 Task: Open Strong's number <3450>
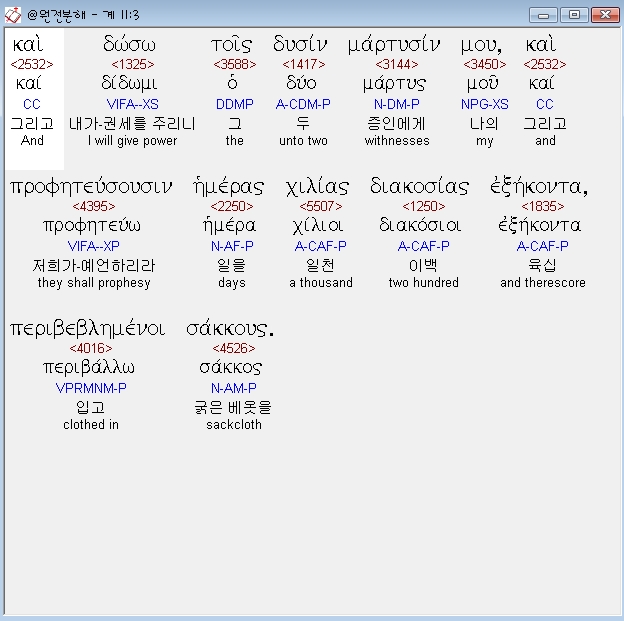[x=485, y=64]
